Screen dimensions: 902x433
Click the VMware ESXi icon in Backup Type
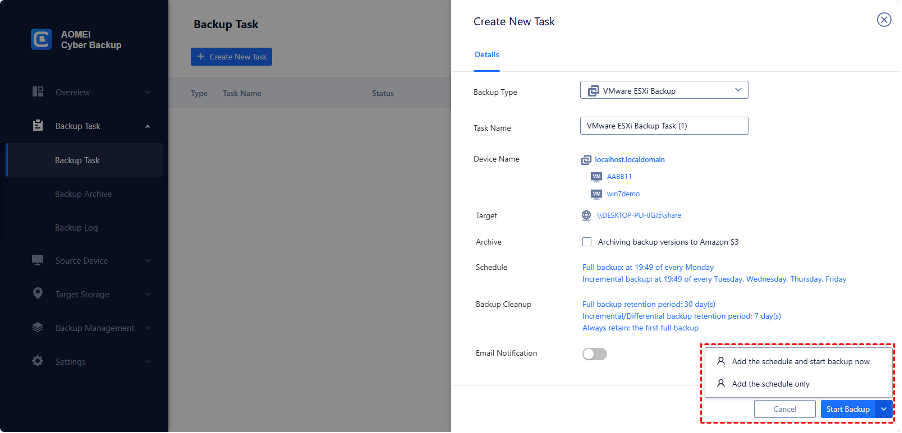(x=593, y=91)
